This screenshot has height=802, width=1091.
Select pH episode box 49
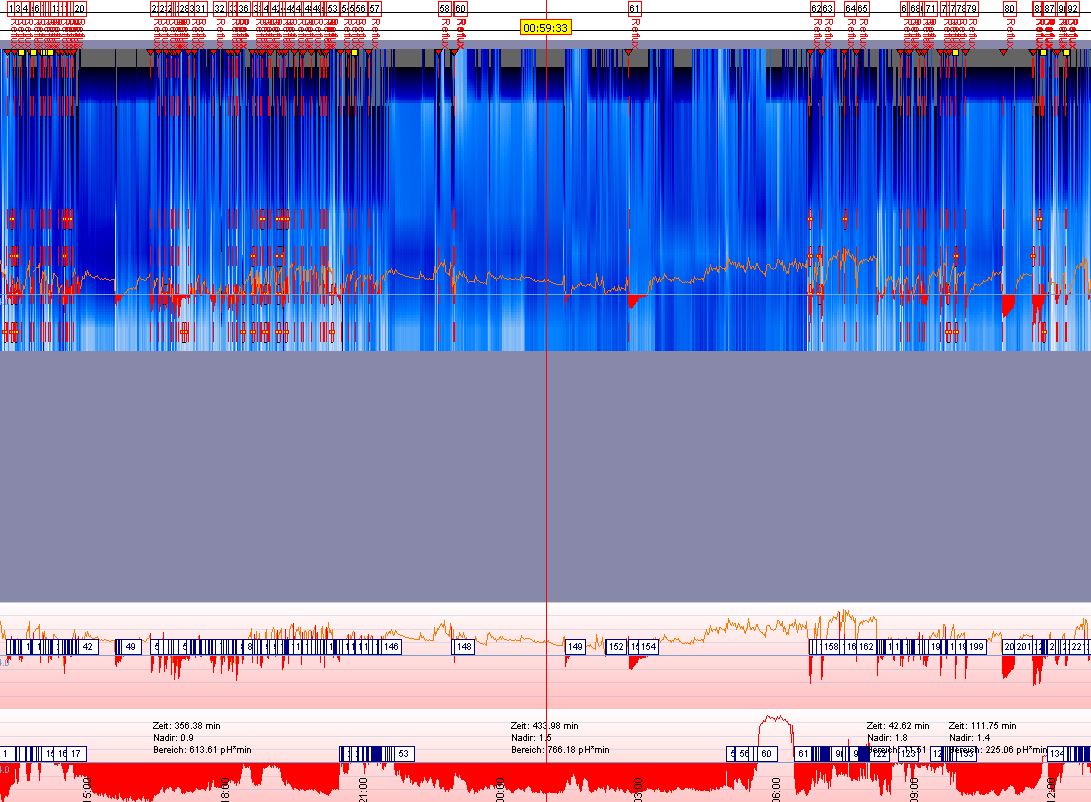pos(130,647)
